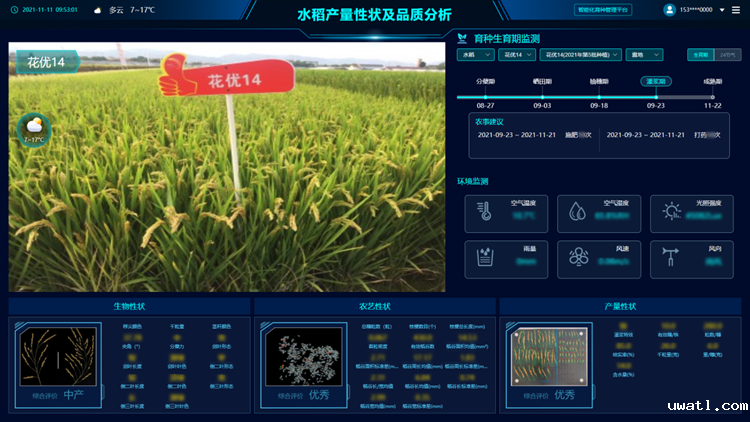Click the 08-27 timeline date

click(485, 106)
